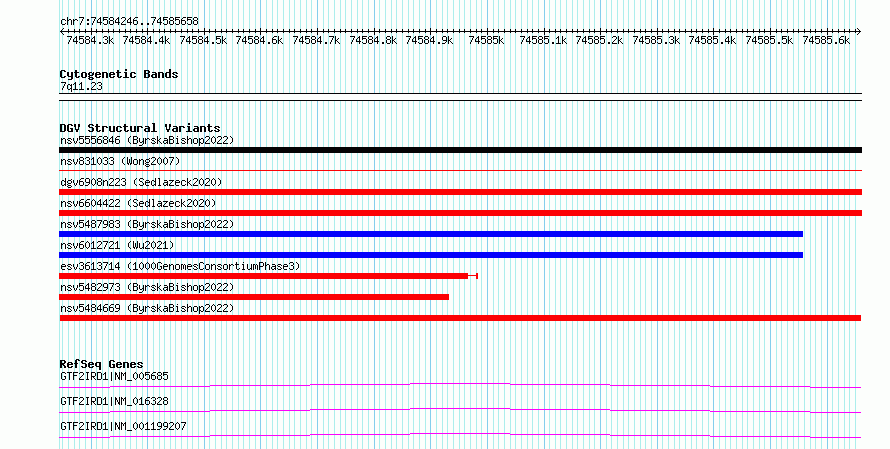This screenshot has height=449, width=890.
Task: Click ruler tick label 74584.7k
Action: (316, 40)
